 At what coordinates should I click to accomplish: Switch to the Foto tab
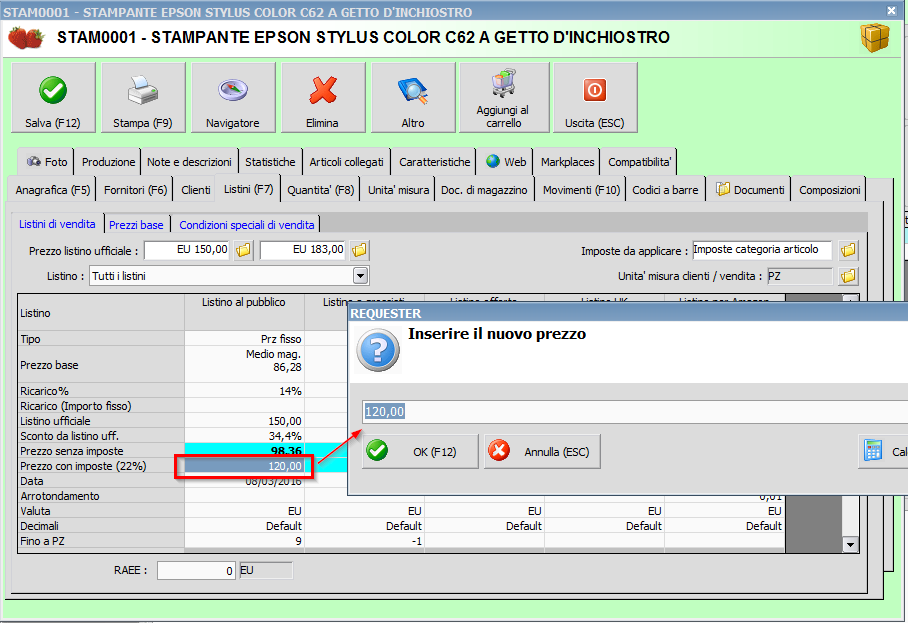pyautogui.click(x=46, y=162)
